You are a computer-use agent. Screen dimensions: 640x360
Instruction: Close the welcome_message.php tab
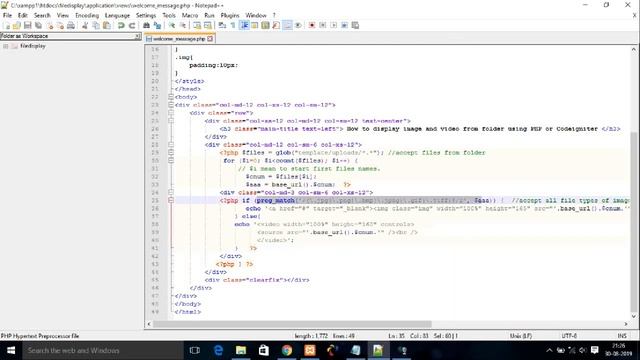(x=210, y=39)
